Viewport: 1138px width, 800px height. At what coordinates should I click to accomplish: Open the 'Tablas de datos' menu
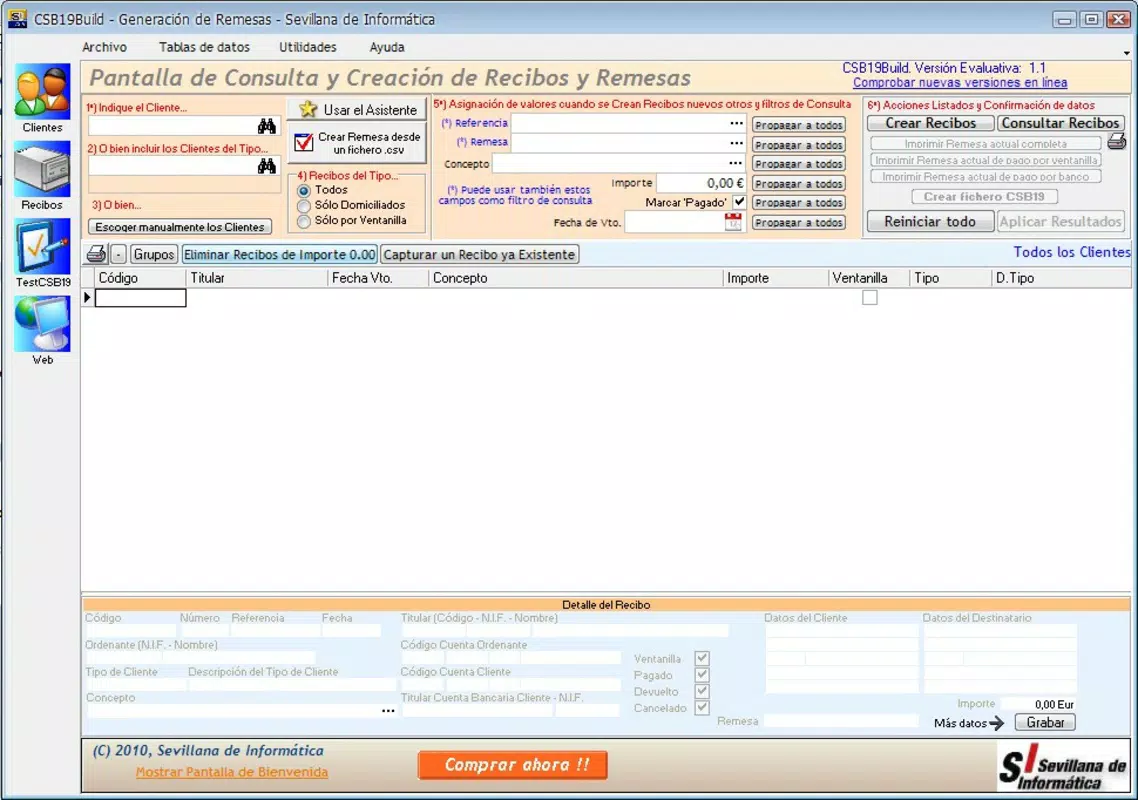coord(204,47)
